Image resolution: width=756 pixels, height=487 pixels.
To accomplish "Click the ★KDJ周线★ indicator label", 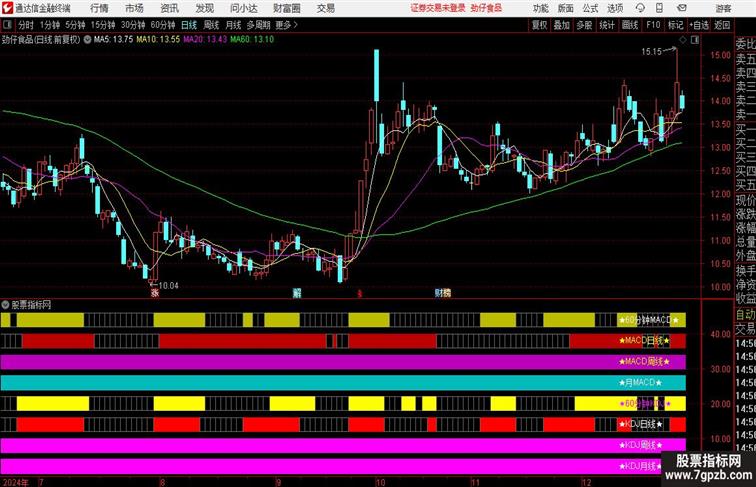I will click(x=641, y=445).
